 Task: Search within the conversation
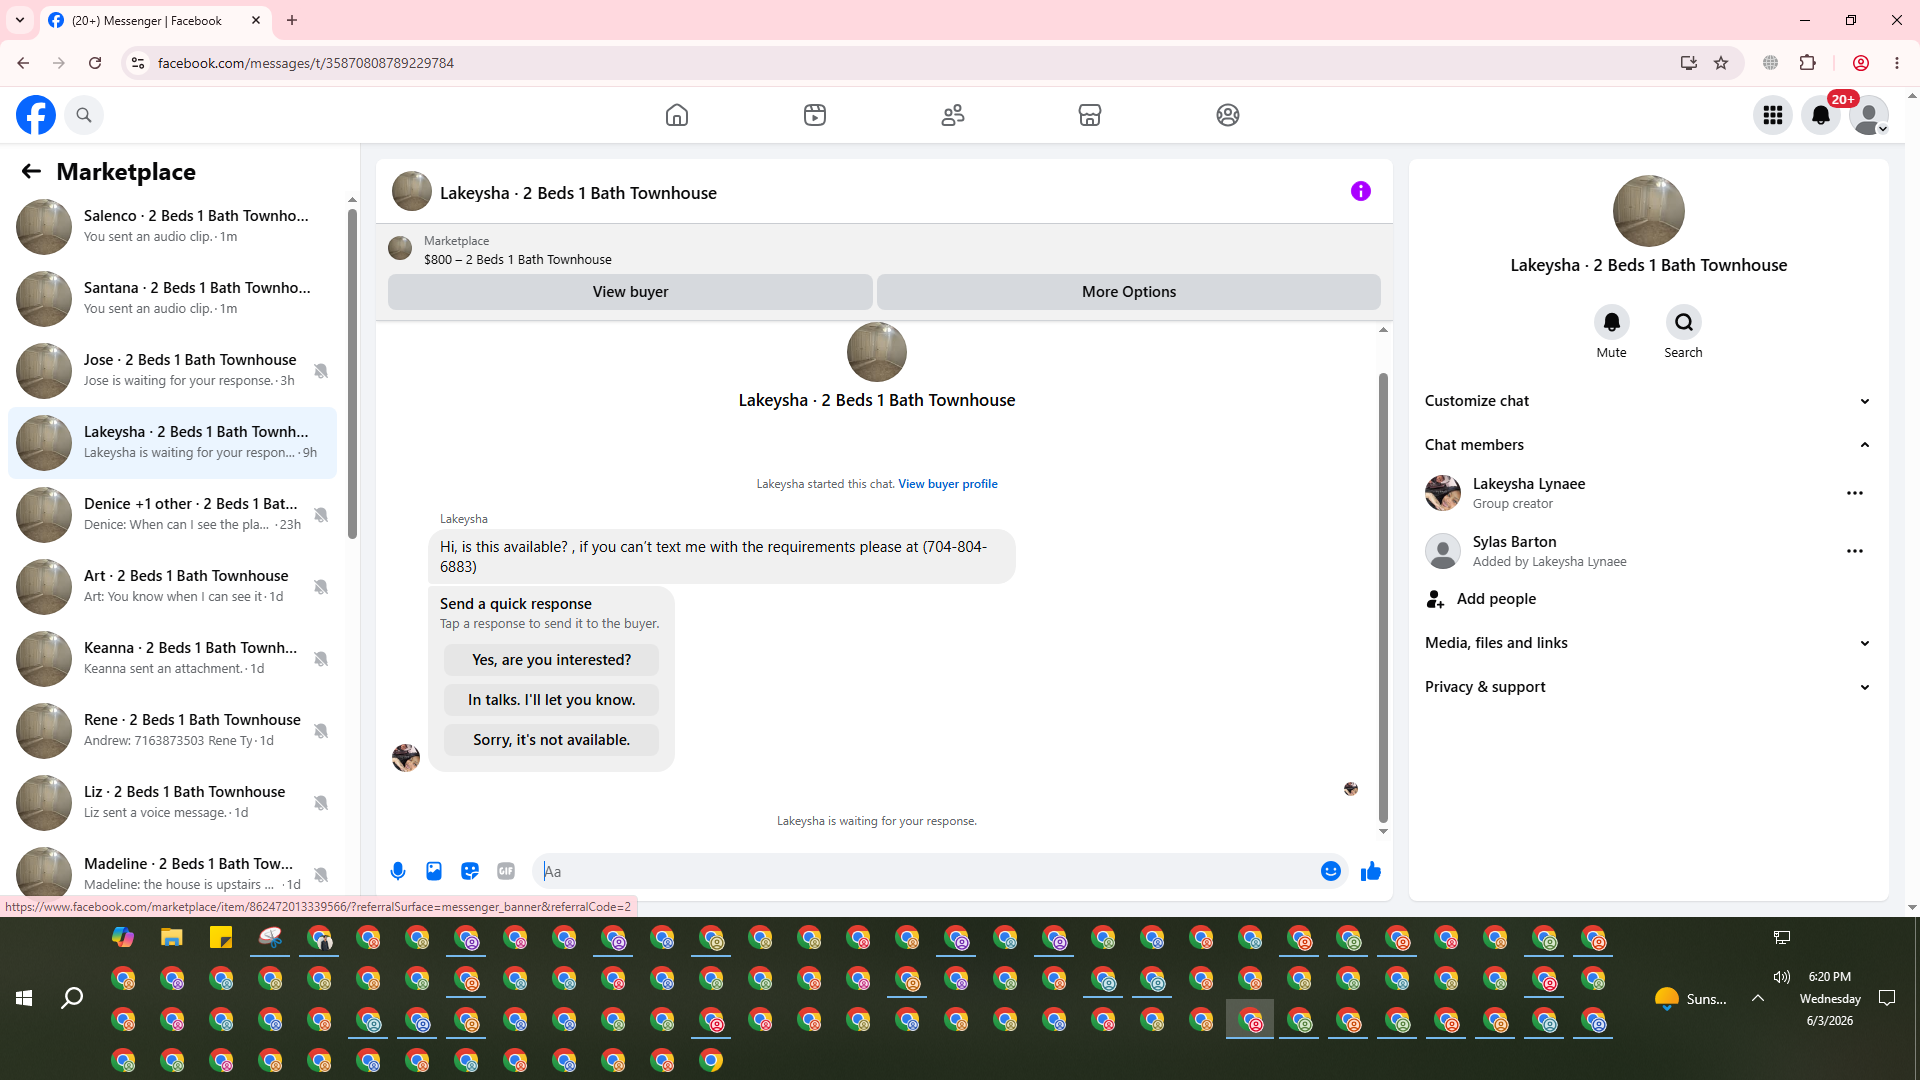point(1684,322)
